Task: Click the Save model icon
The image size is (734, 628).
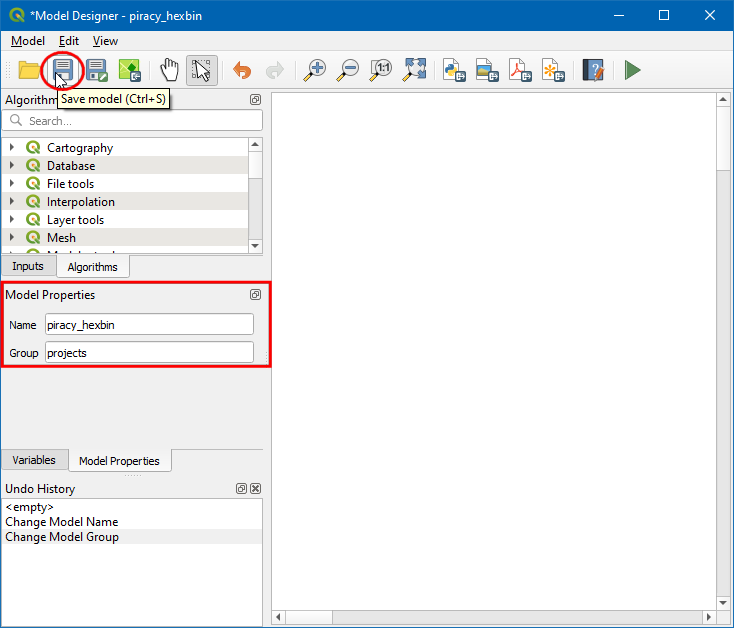Action: [x=62, y=70]
